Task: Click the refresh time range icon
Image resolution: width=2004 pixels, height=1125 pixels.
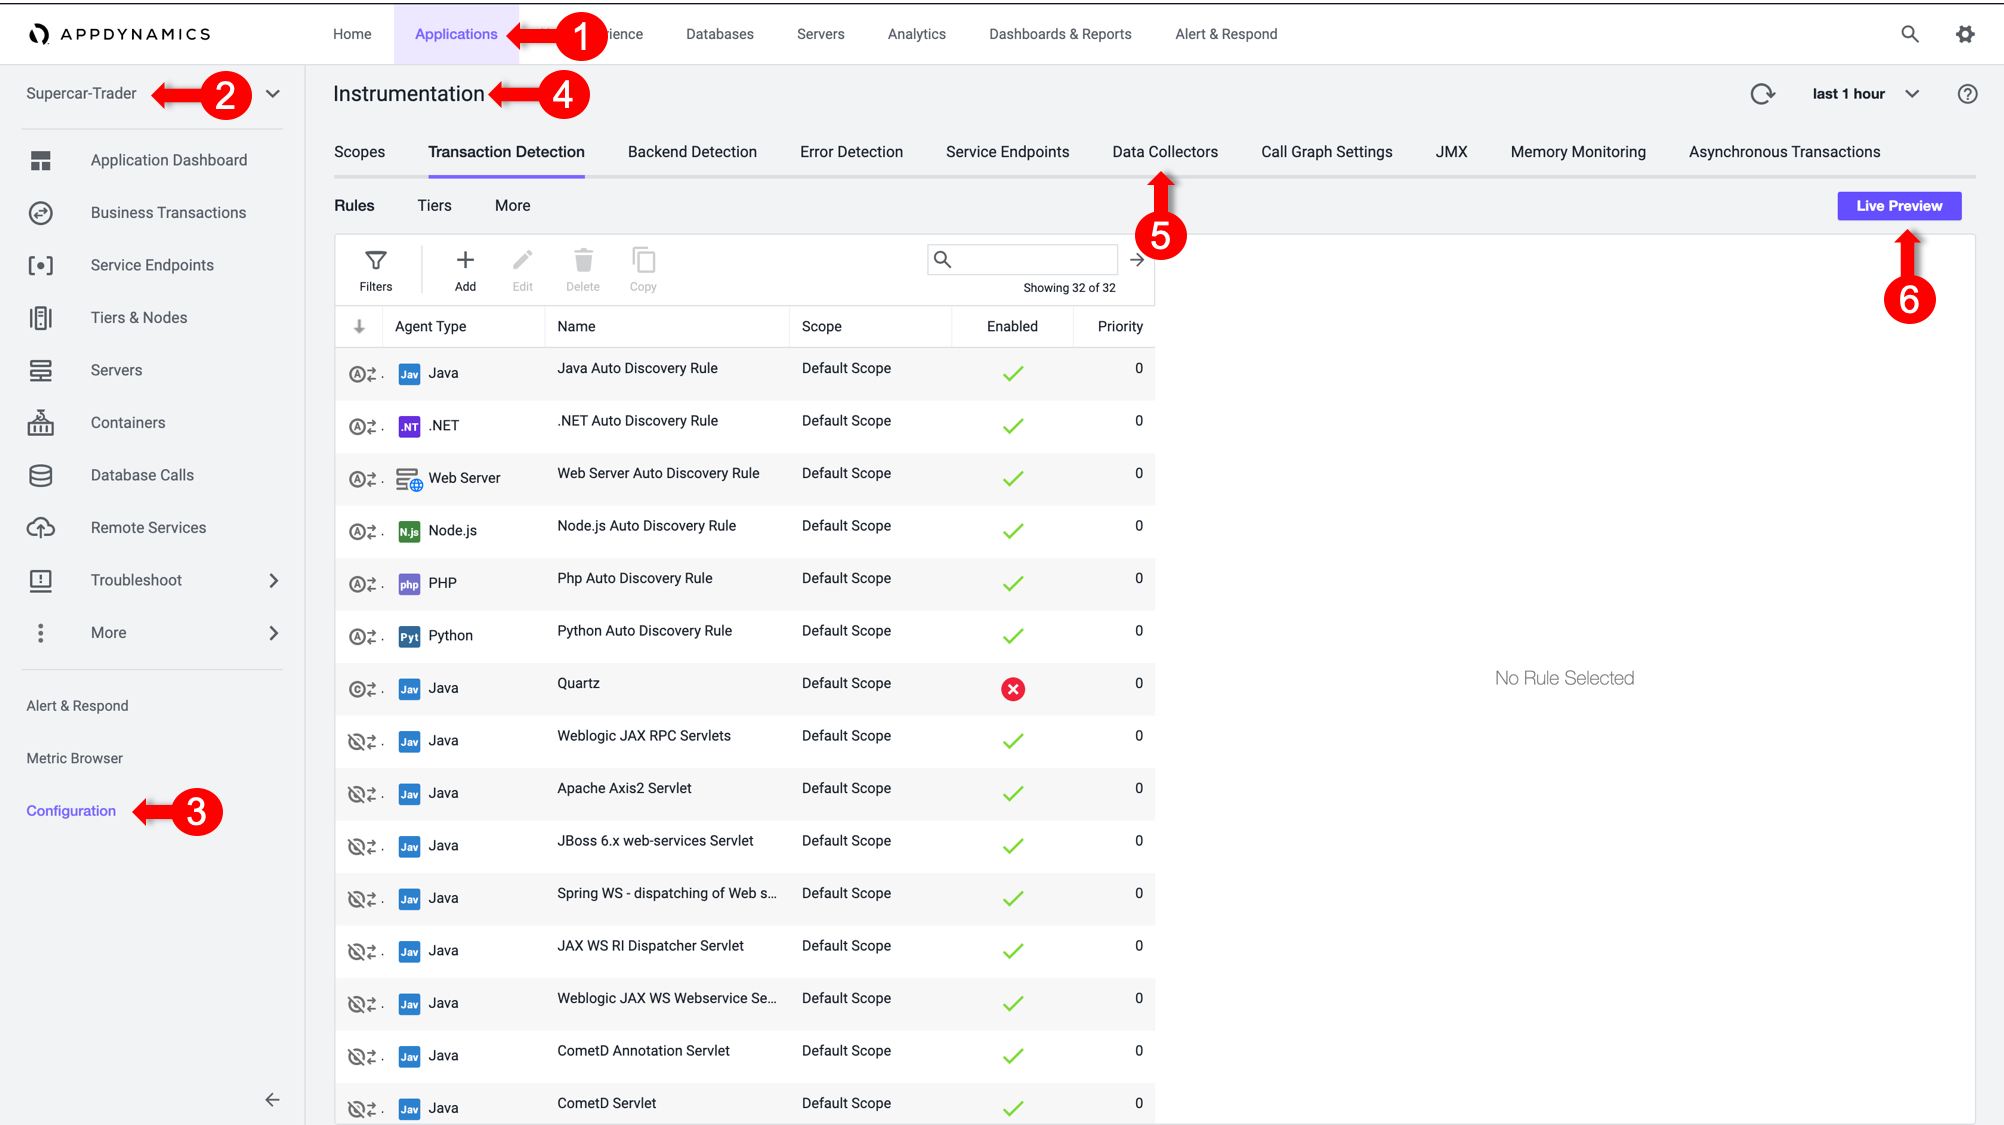Action: pos(1763,94)
